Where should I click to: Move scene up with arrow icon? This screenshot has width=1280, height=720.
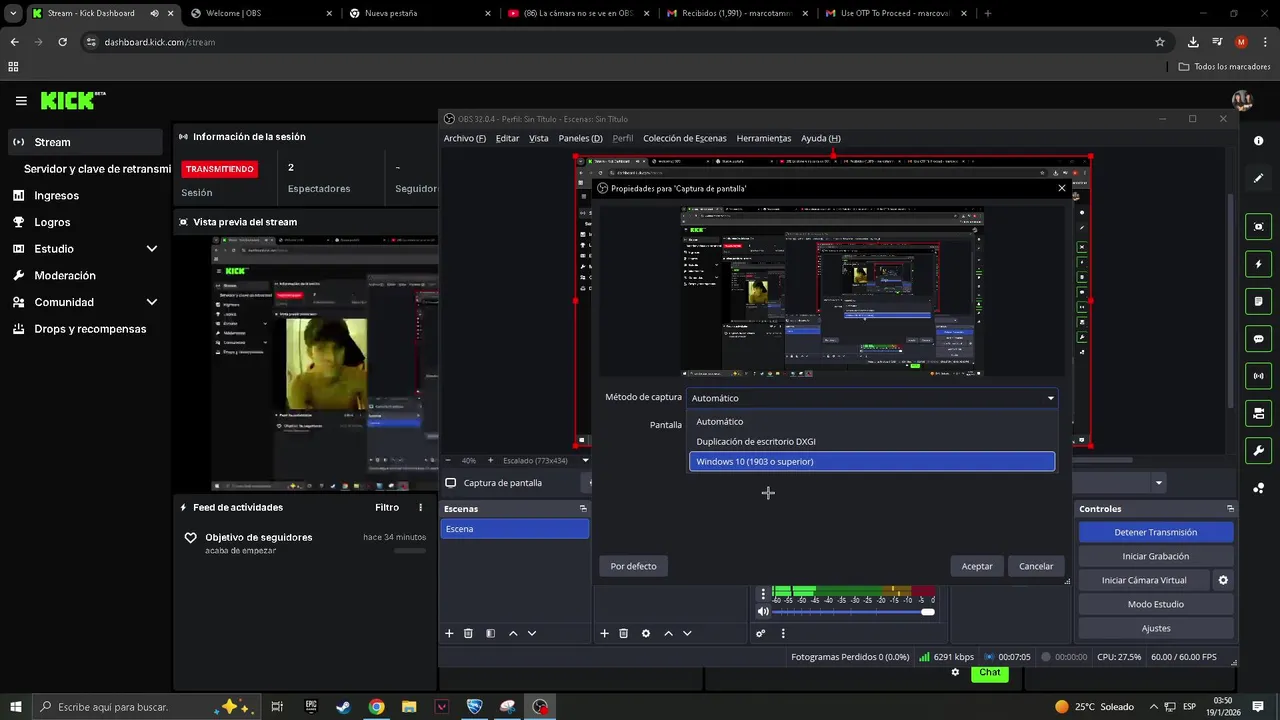(x=513, y=633)
